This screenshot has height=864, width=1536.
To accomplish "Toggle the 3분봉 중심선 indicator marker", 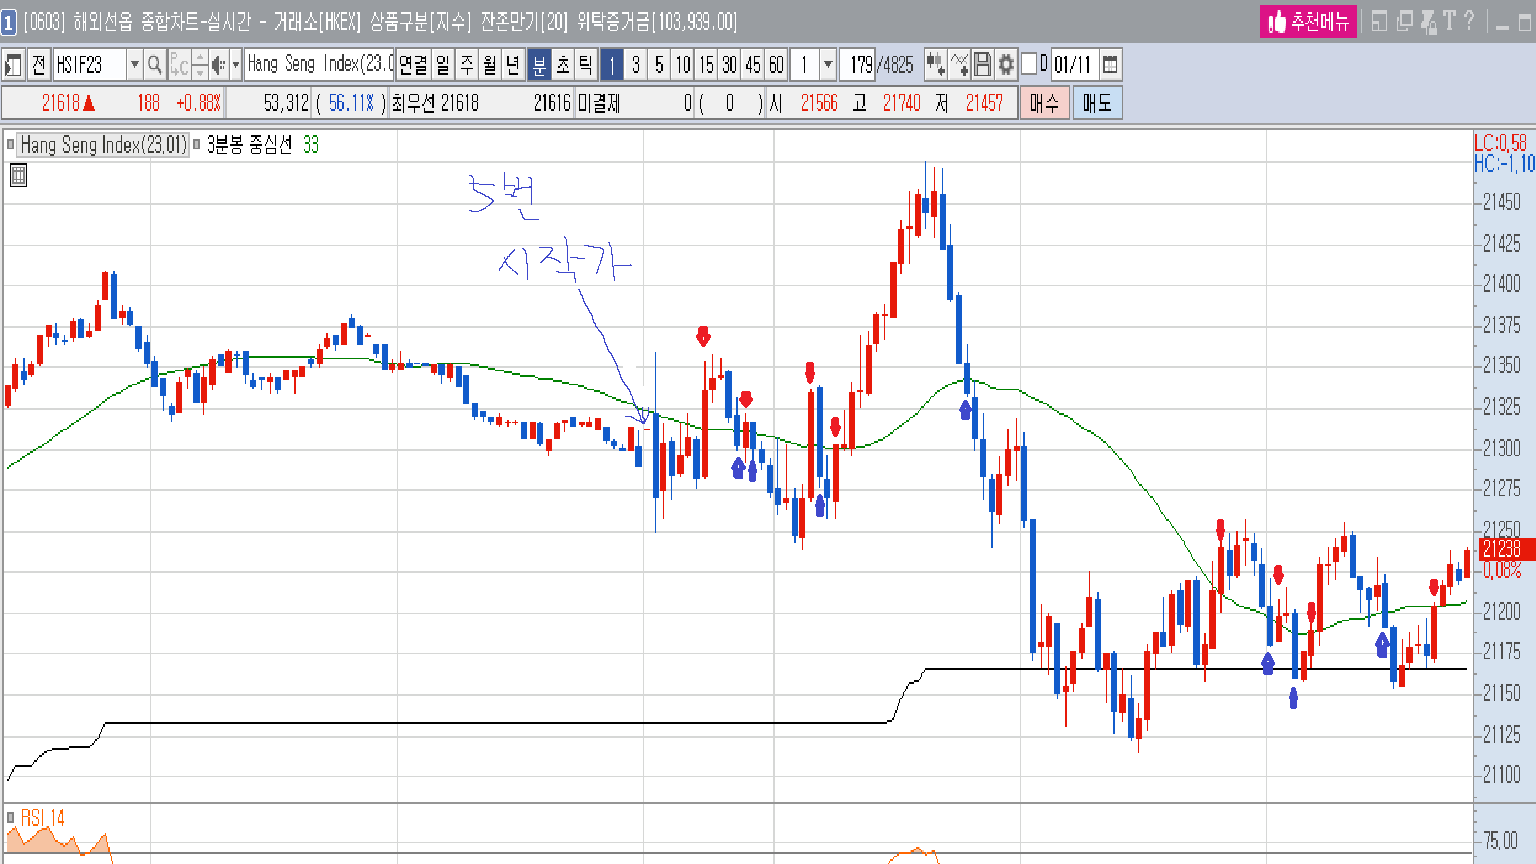I will click(197, 145).
